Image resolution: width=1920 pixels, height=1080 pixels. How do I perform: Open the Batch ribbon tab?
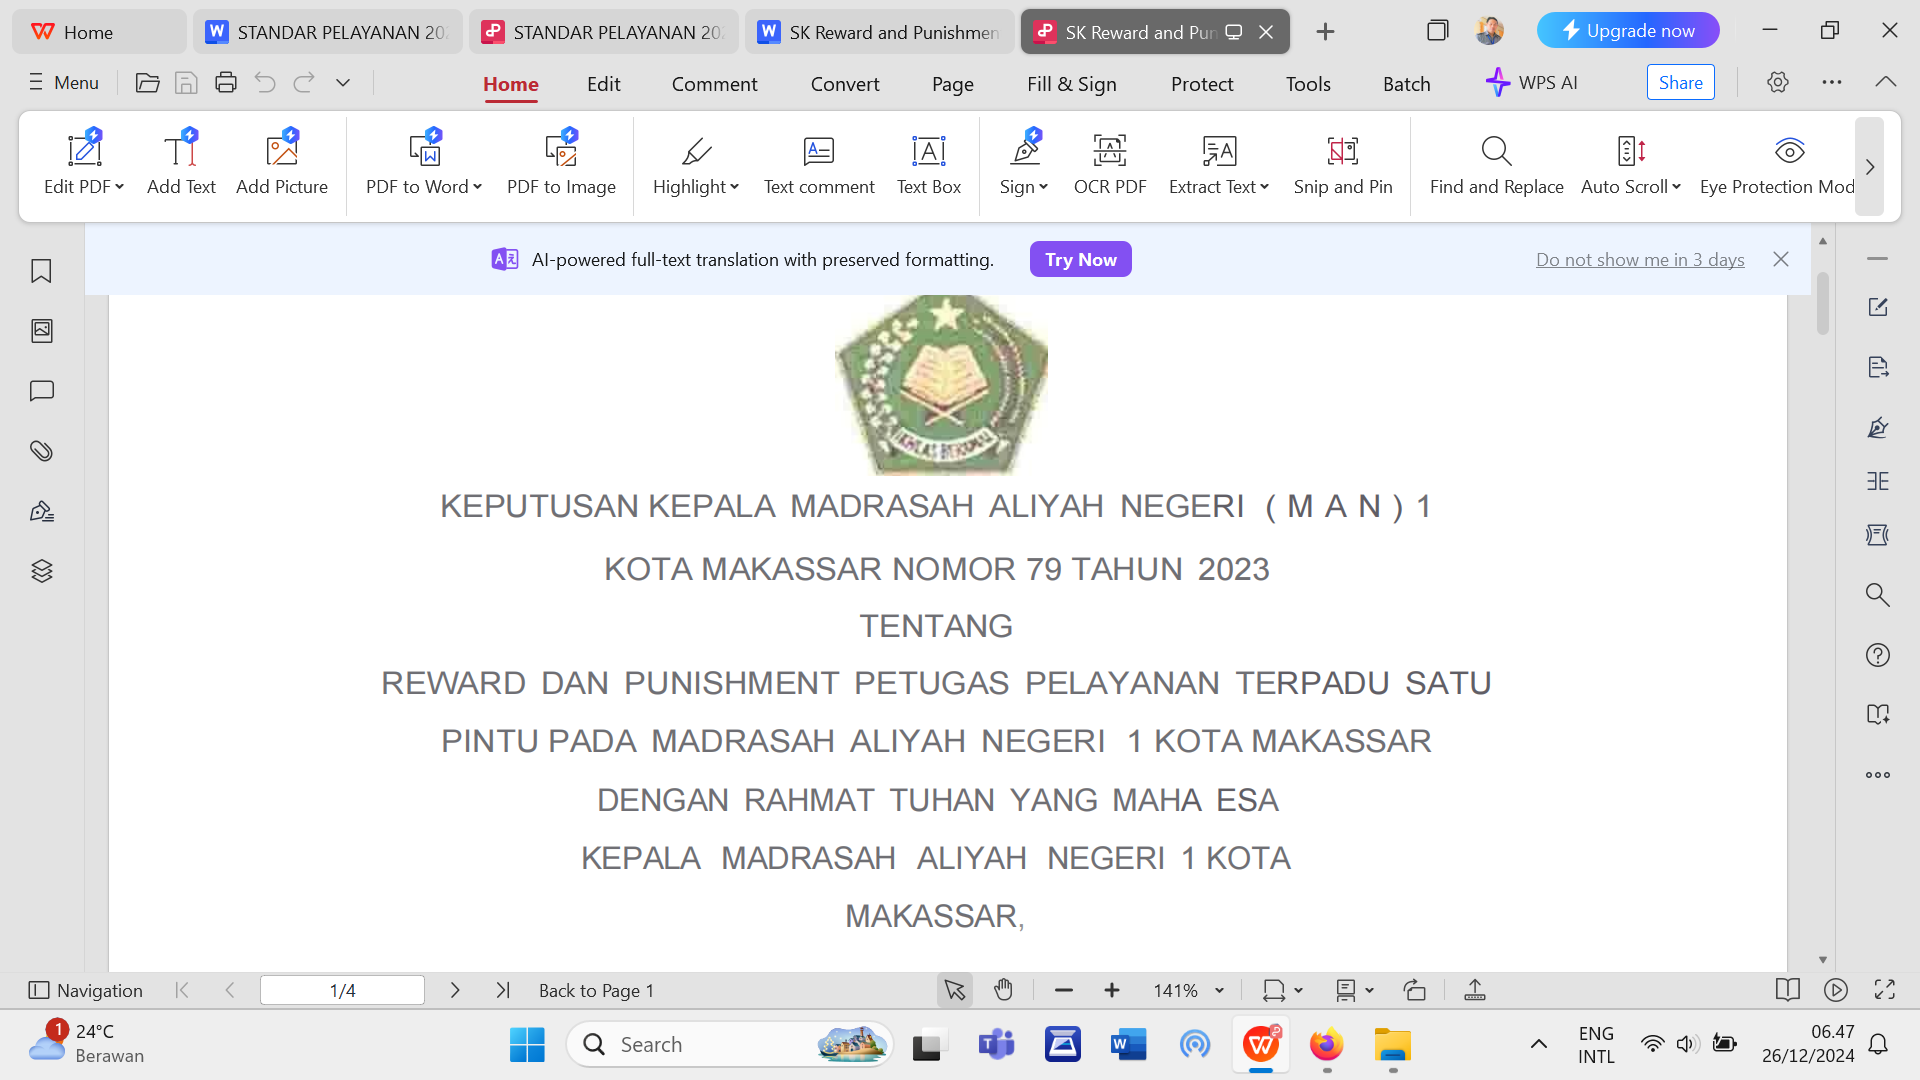(x=1407, y=84)
